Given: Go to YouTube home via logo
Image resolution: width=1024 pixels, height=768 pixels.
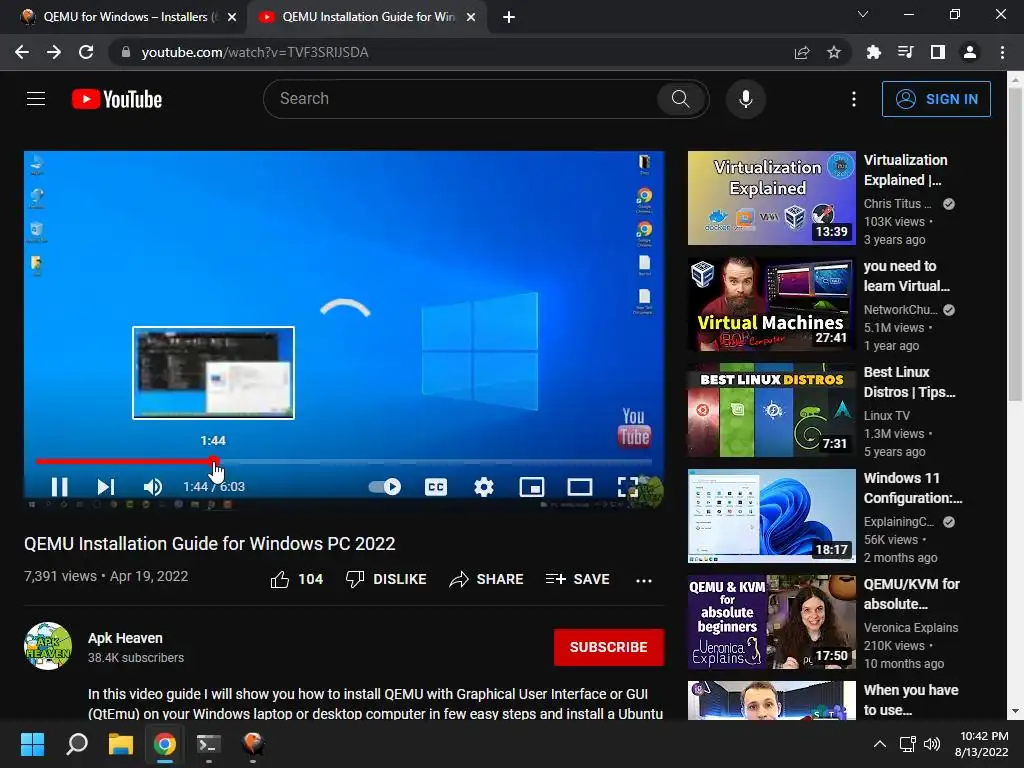Looking at the screenshot, I should pyautogui.click(x=117, y=99).
